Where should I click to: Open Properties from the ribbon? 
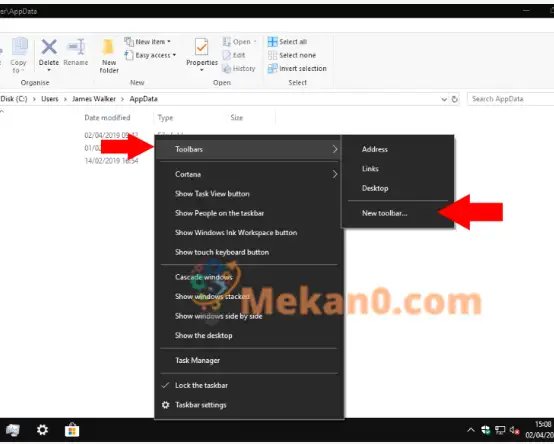click(202, 55)
